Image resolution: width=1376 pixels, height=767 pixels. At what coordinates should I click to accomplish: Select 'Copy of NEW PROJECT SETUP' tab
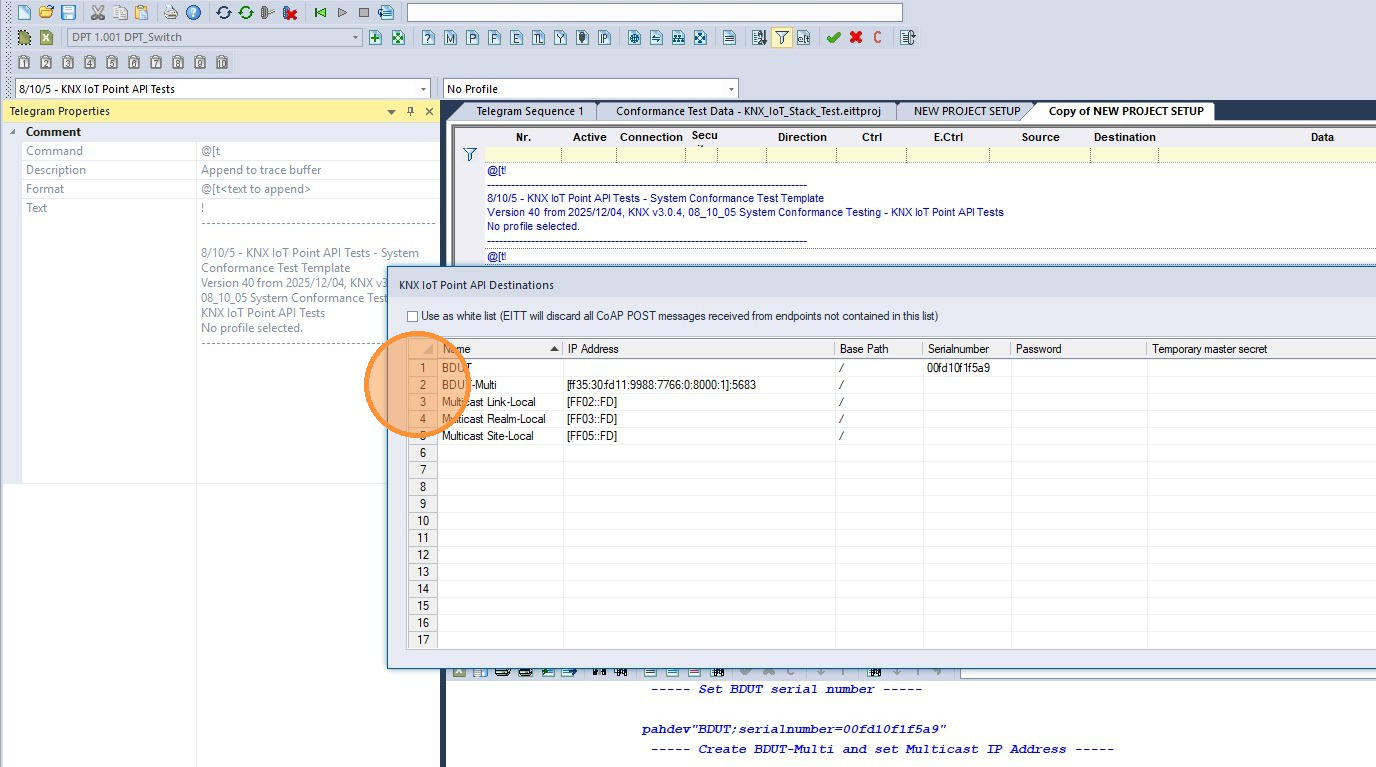[x=1126, y=111]
